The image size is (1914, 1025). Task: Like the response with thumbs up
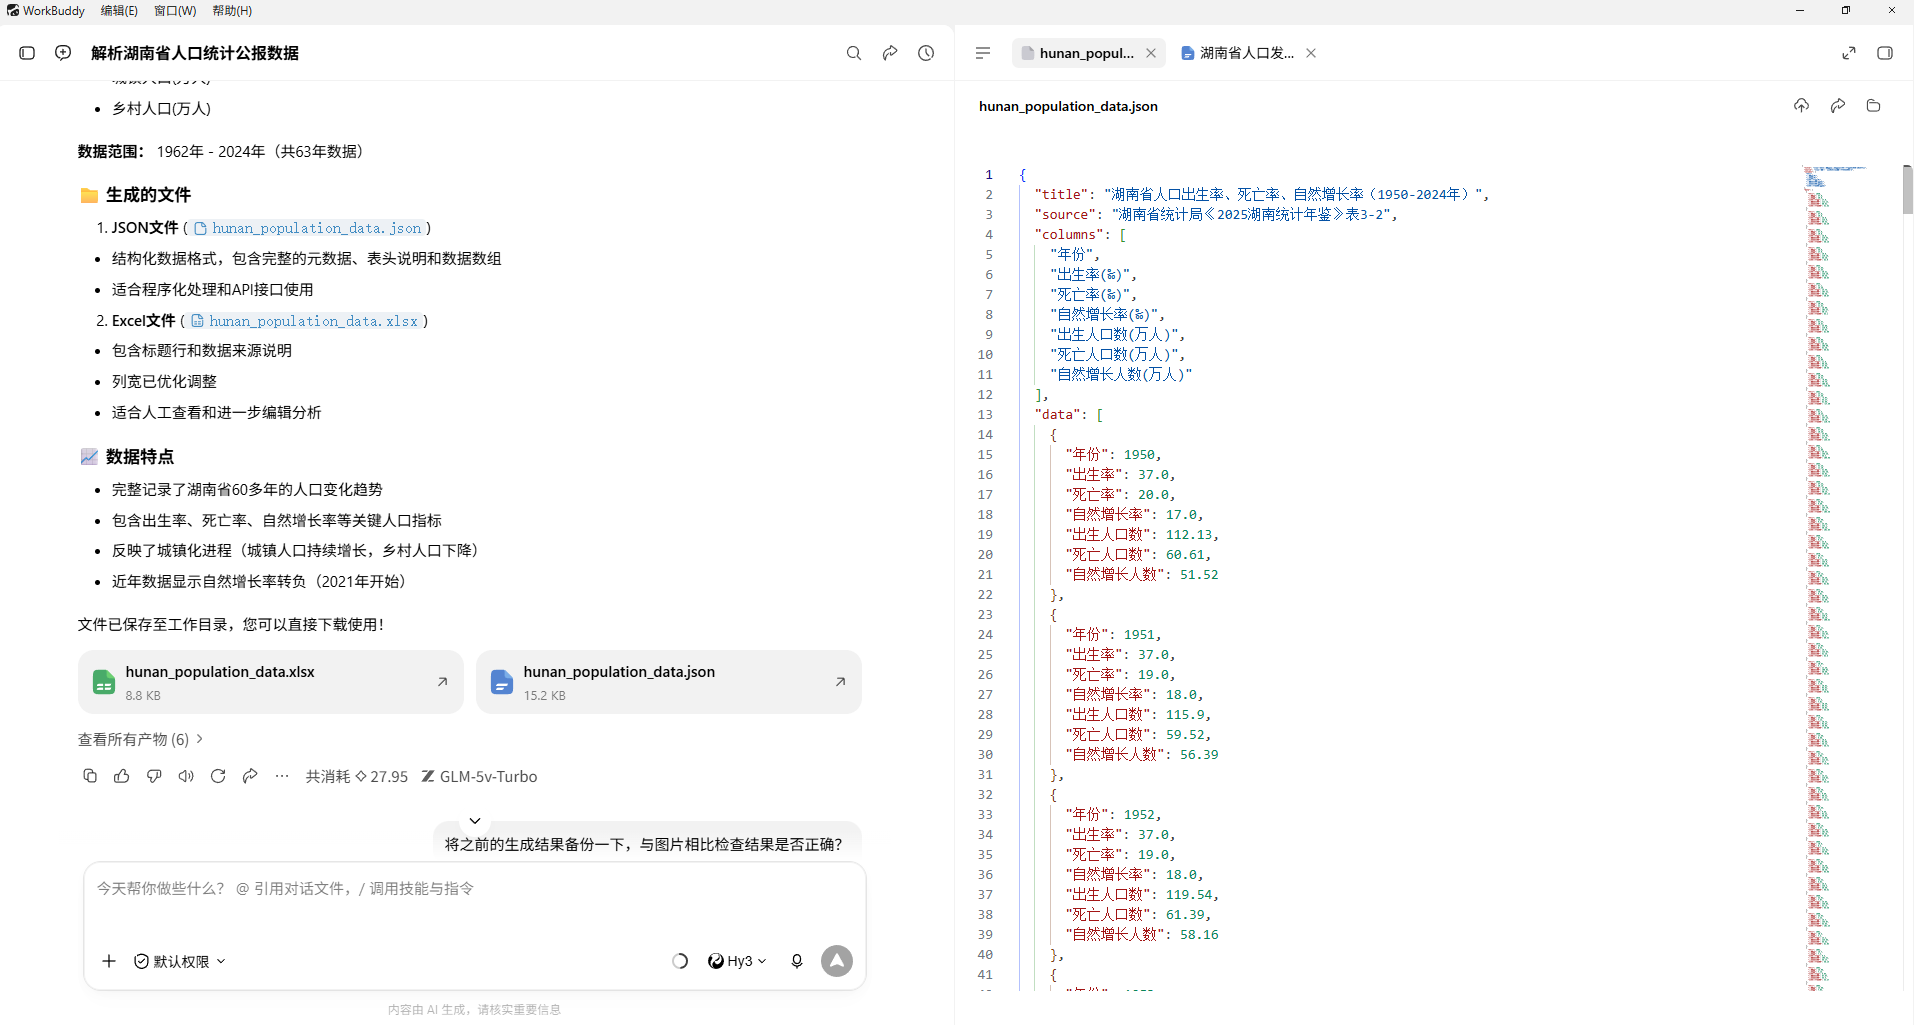[x=122, y=776]
